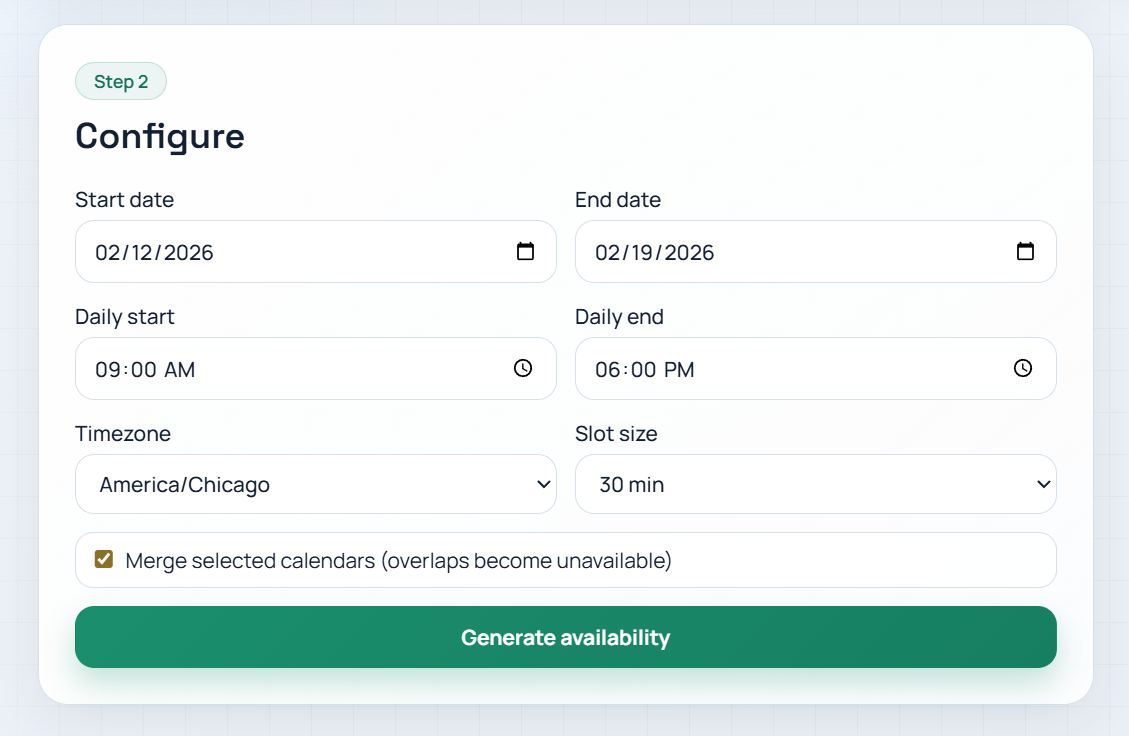Open the 30 min slot size selector
The width and height of the screenshot is (1129, 736).
tap(815, 484)
